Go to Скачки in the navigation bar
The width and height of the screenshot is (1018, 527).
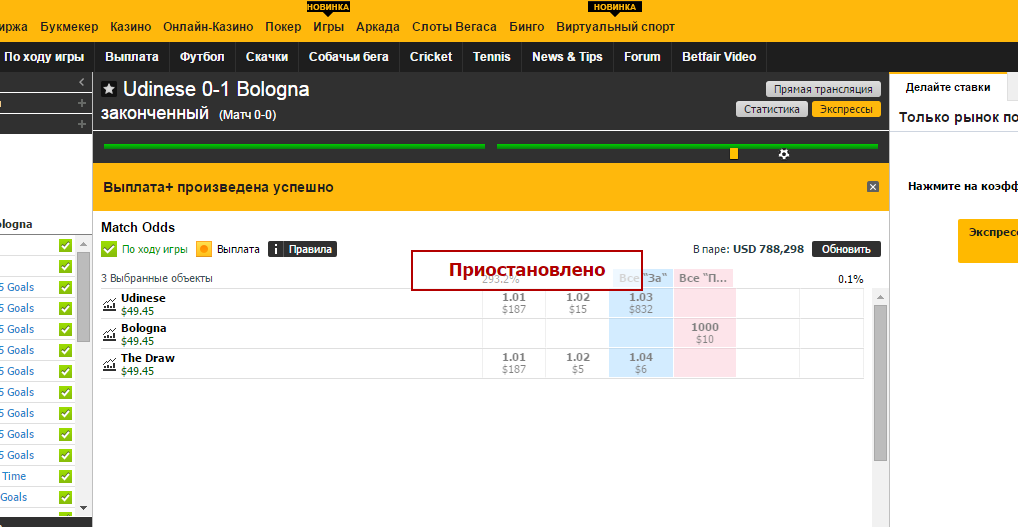[267, 57]
